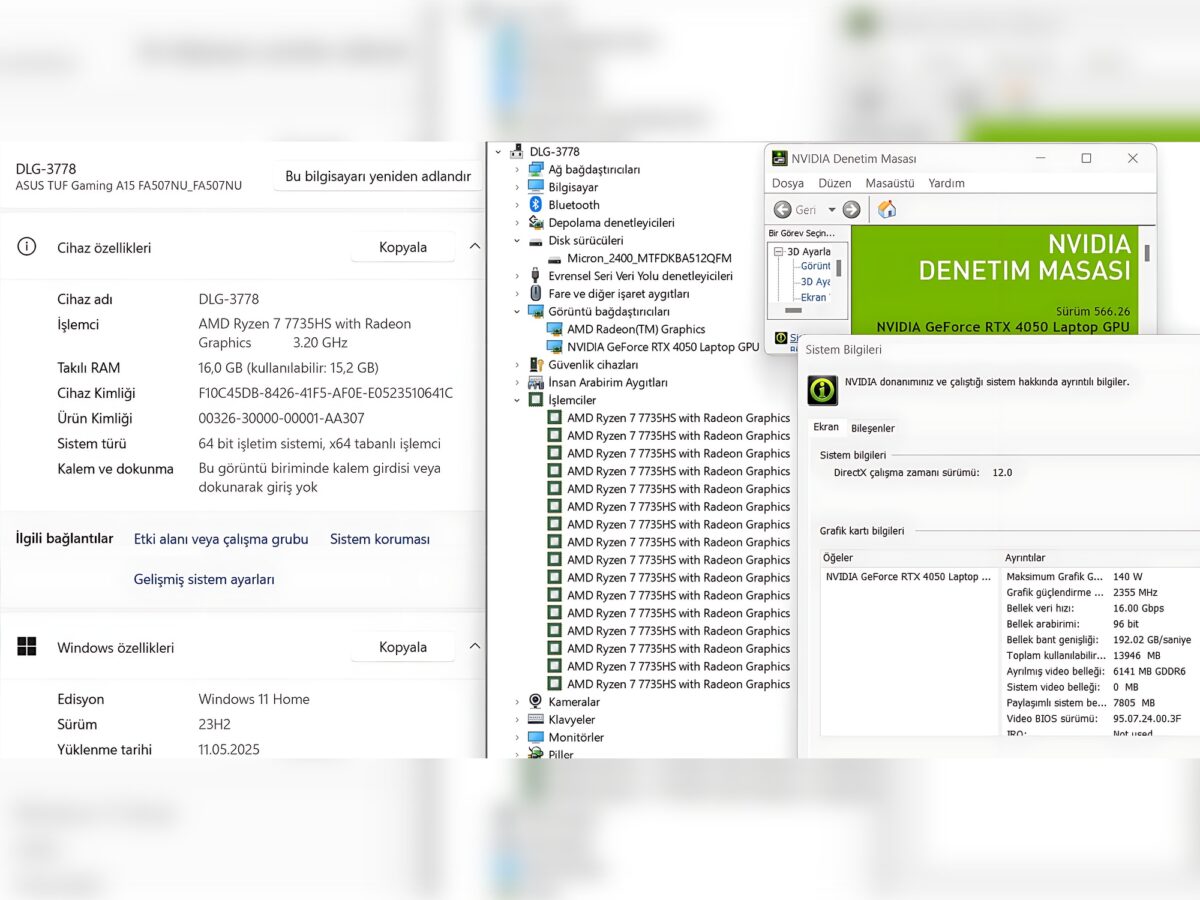The height and width of the screenshot is (900, 1200).
Task: Open Gelişmiş sistem ayarları link
Action: [x=204, y=579]
